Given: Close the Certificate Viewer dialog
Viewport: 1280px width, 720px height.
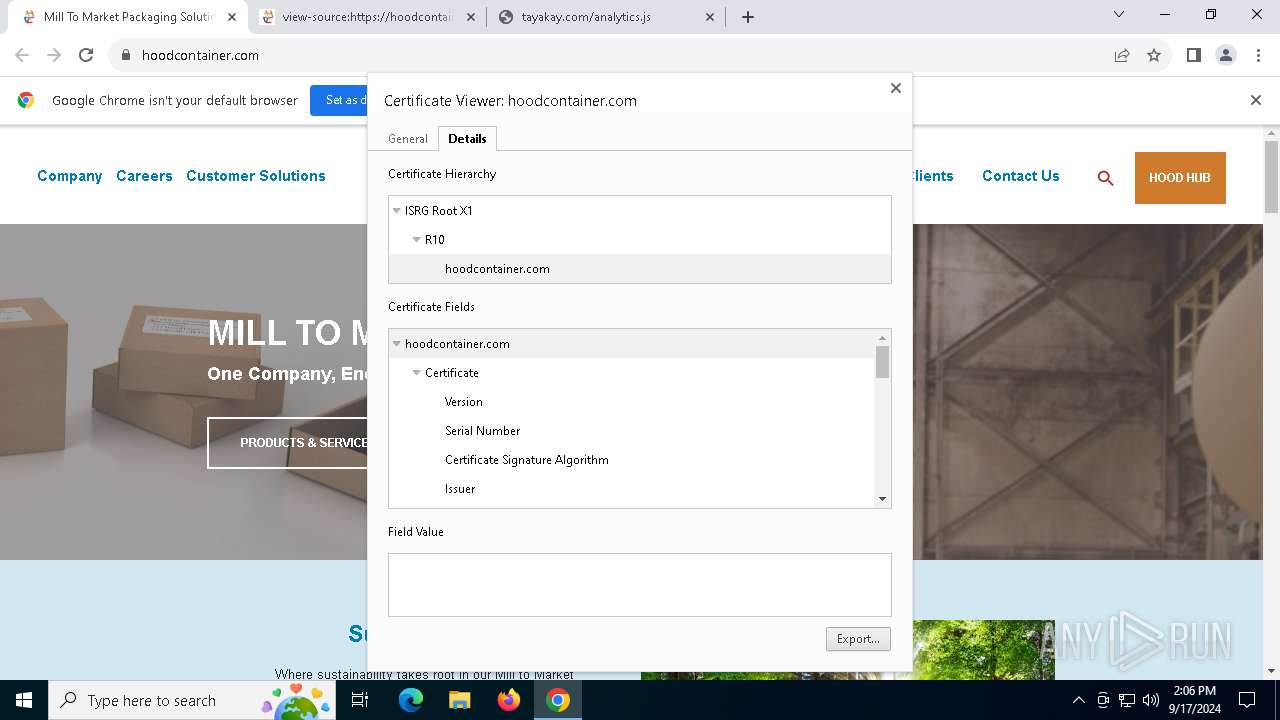Looking at the screenshot, I should pyautogui.click(x=896, y=88).
